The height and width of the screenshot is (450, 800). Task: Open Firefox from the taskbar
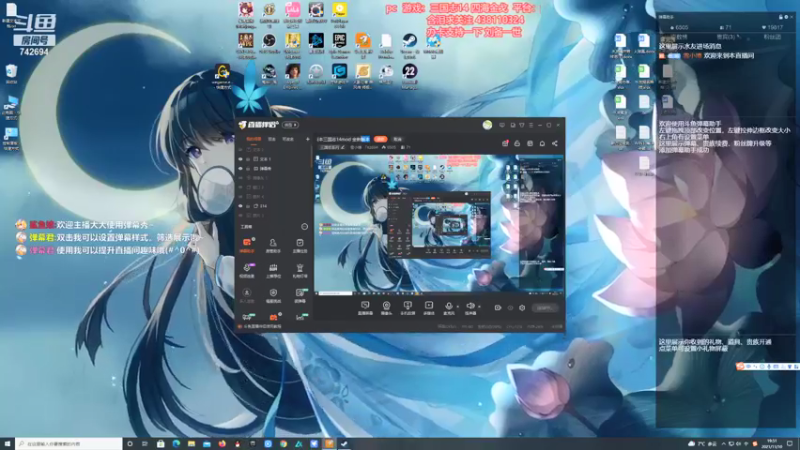(x=222, y=444)
